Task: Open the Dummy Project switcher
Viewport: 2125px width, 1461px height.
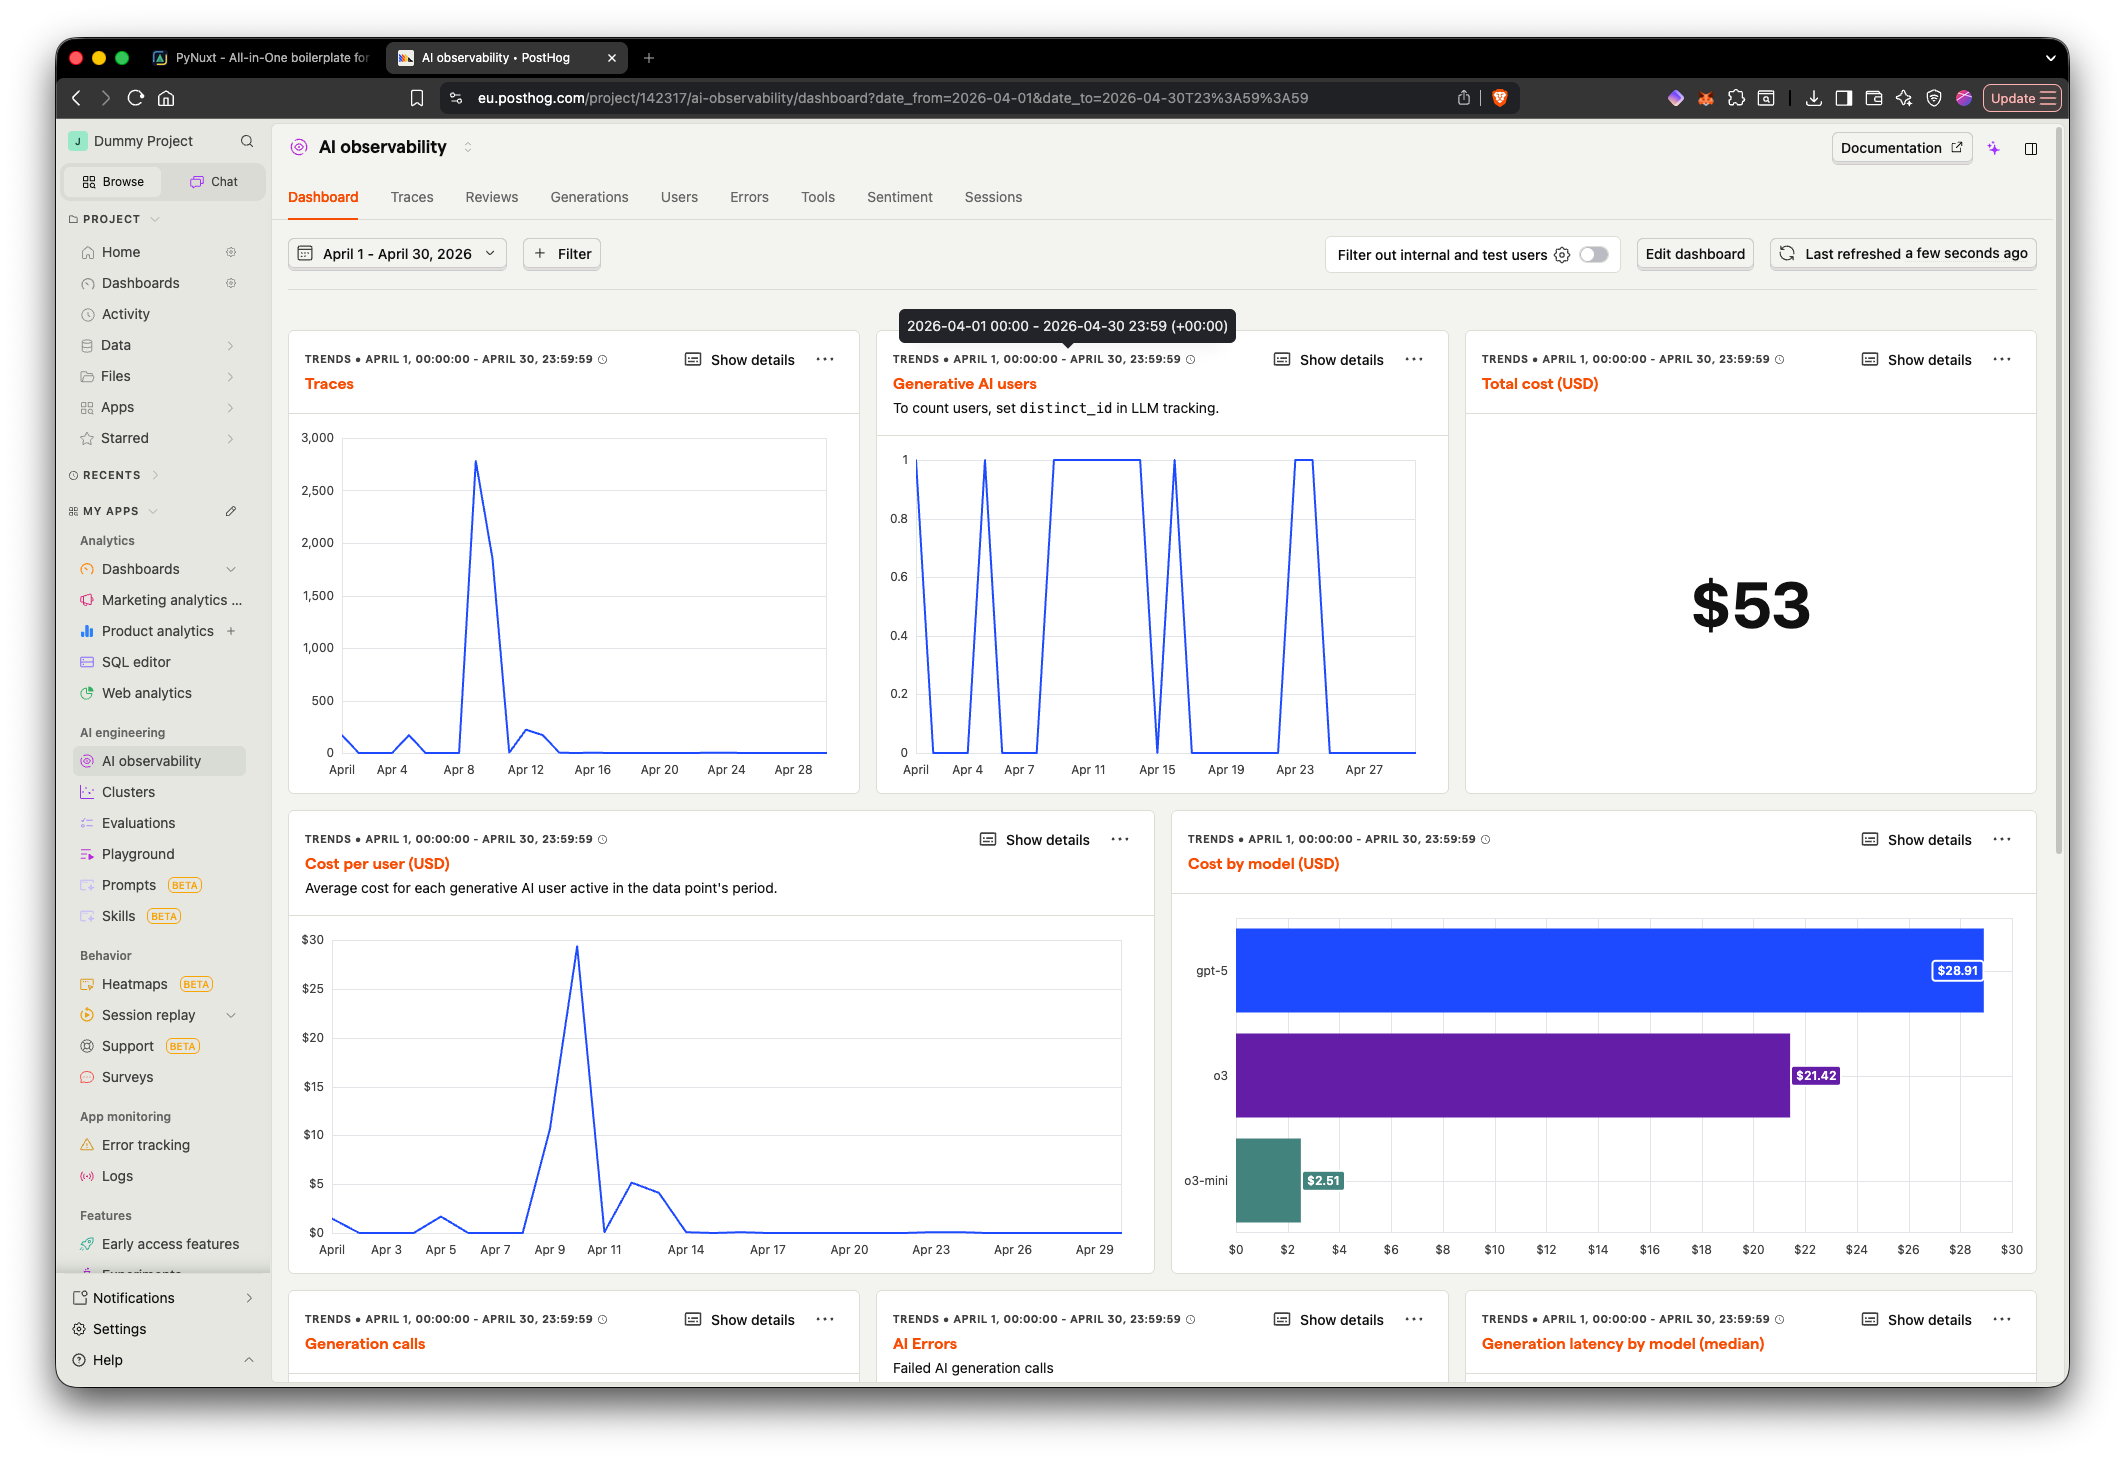Action: [x=132, y=141]
